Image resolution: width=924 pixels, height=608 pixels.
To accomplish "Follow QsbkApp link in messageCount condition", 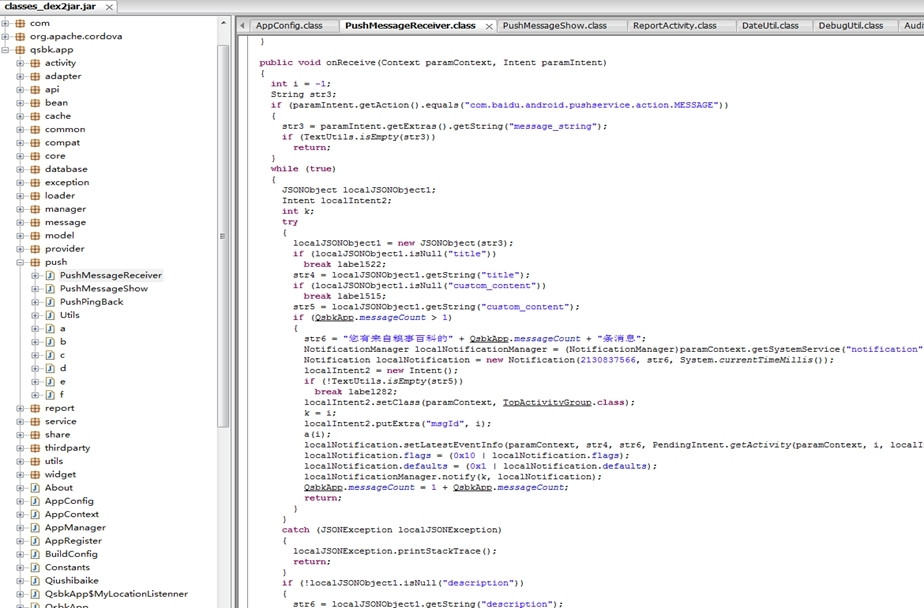I will point(334,318).
